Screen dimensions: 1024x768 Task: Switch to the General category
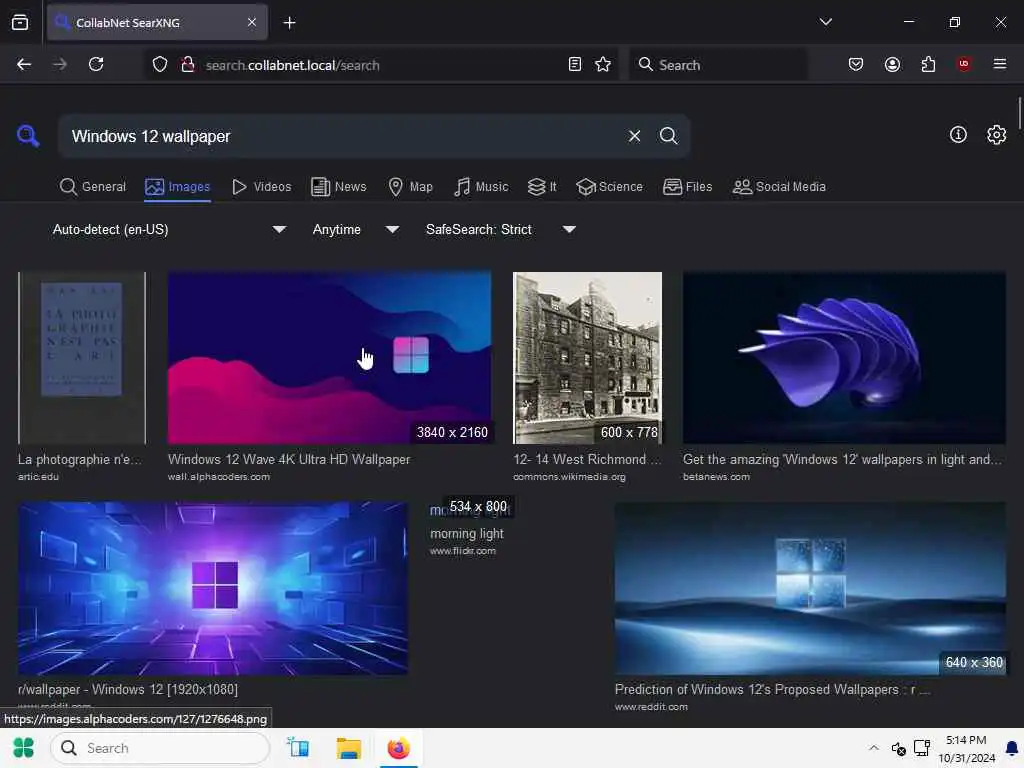click(x=93, y=187)
